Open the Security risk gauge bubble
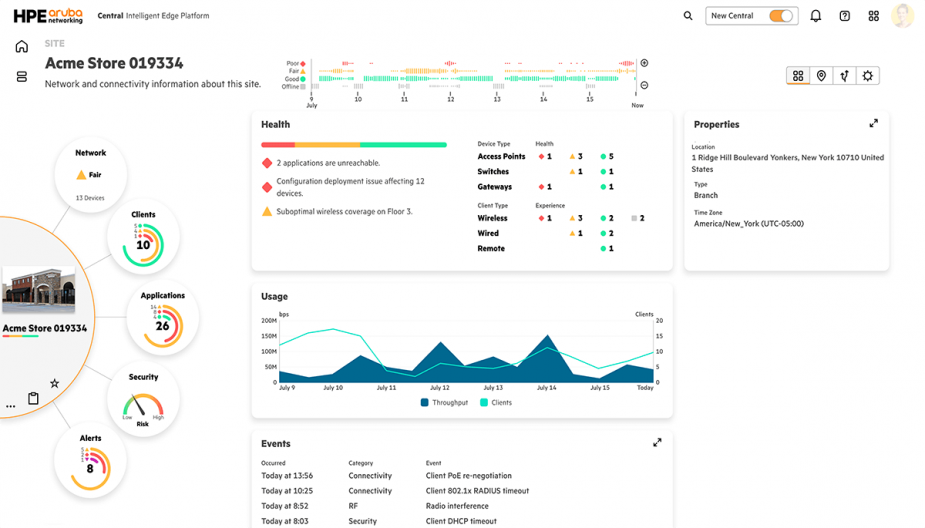The height and width of the screenshot is (528, 925). tap(143, 401)
